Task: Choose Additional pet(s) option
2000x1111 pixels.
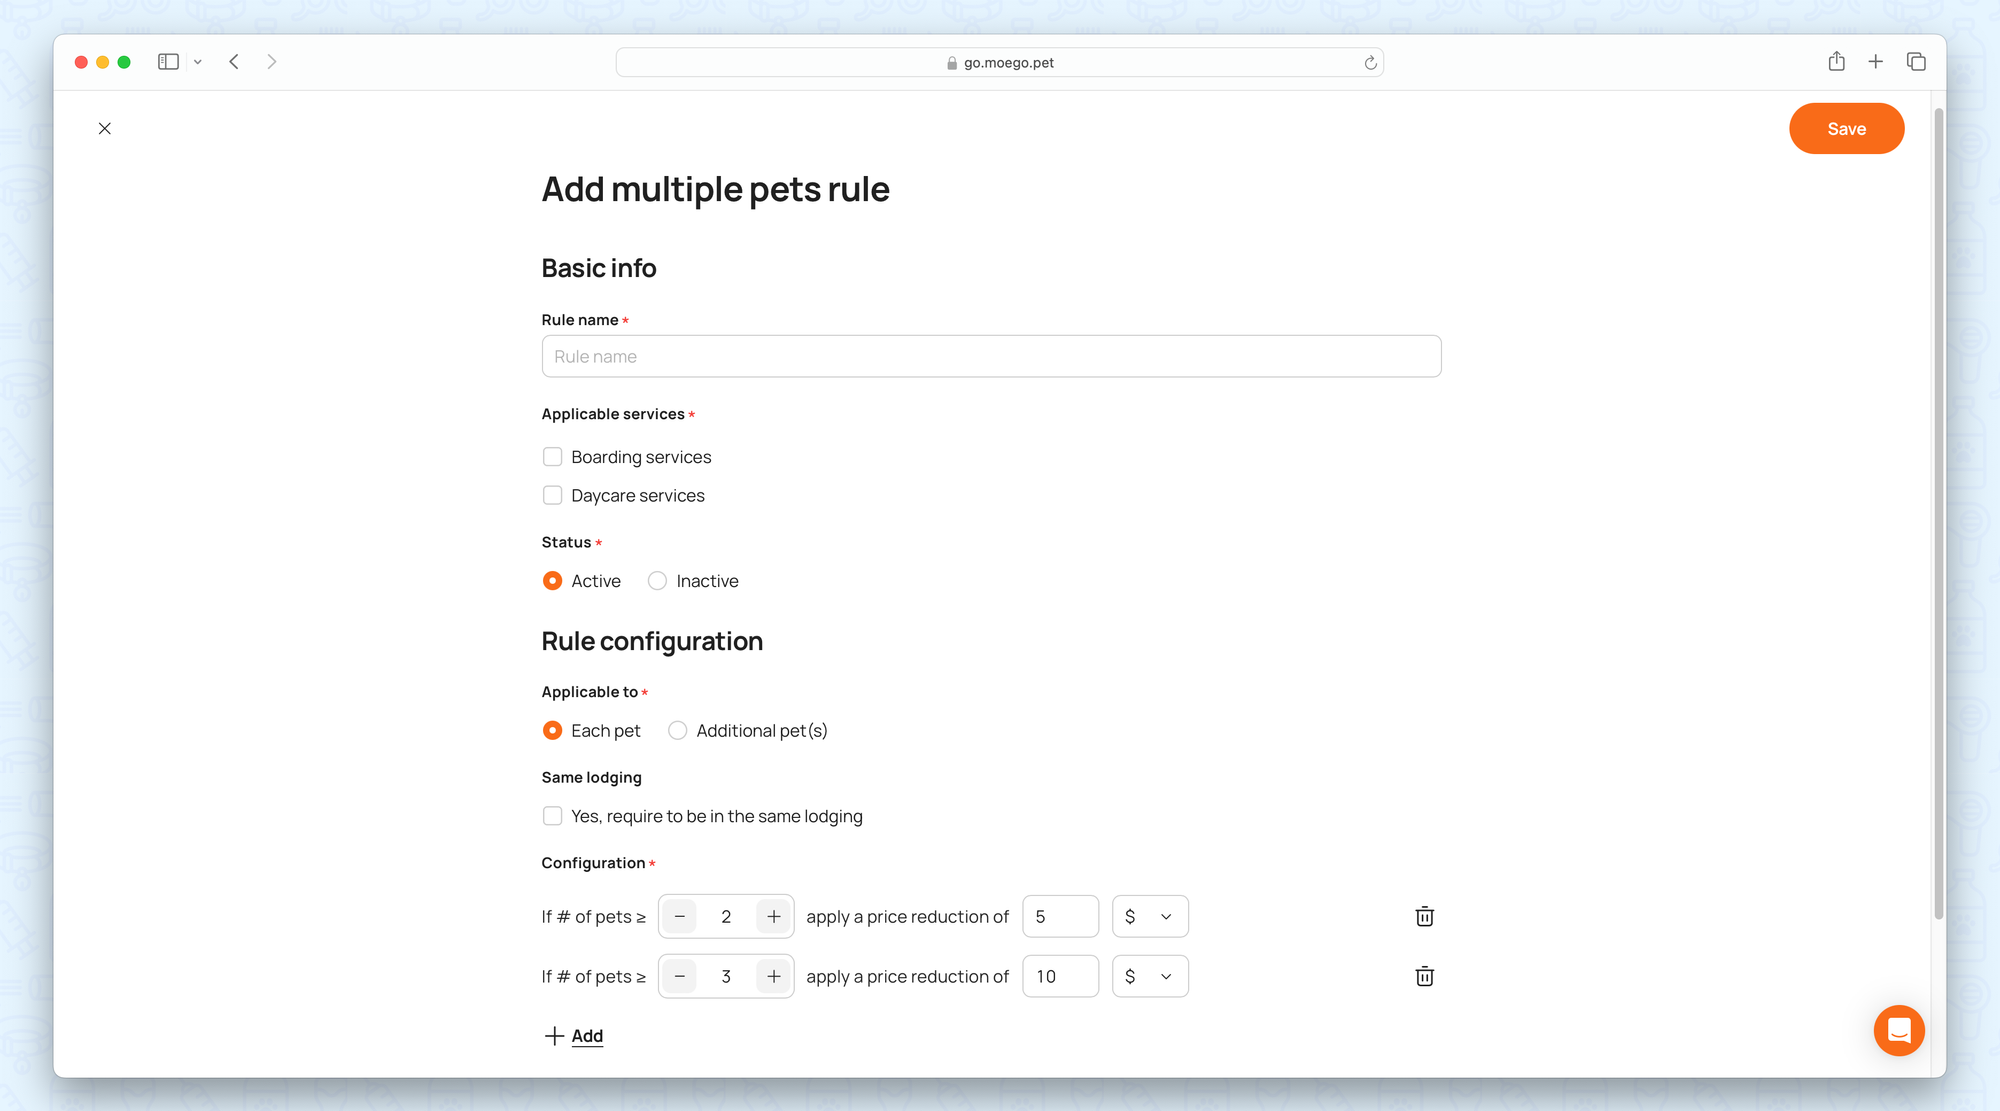Action: click(x=678, y=731)
